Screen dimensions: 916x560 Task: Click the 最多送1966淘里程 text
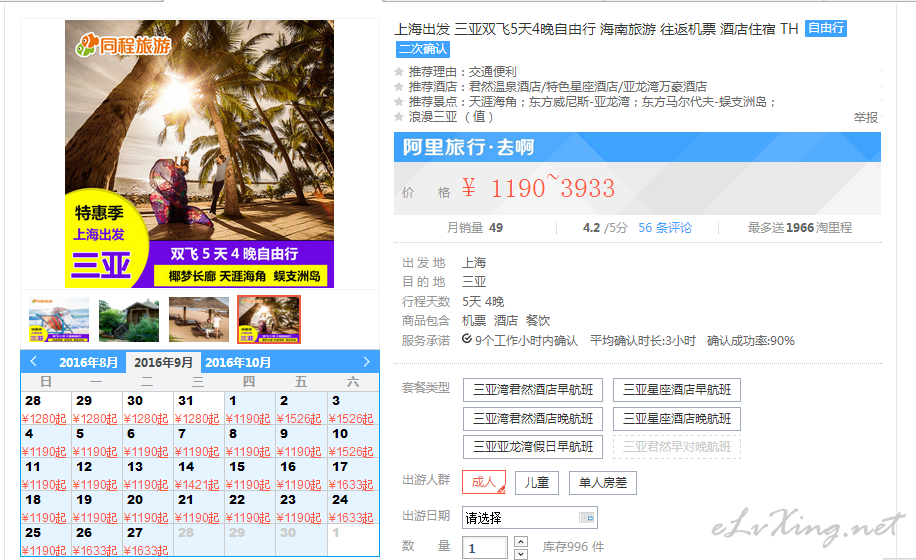(x=800, y=228)
